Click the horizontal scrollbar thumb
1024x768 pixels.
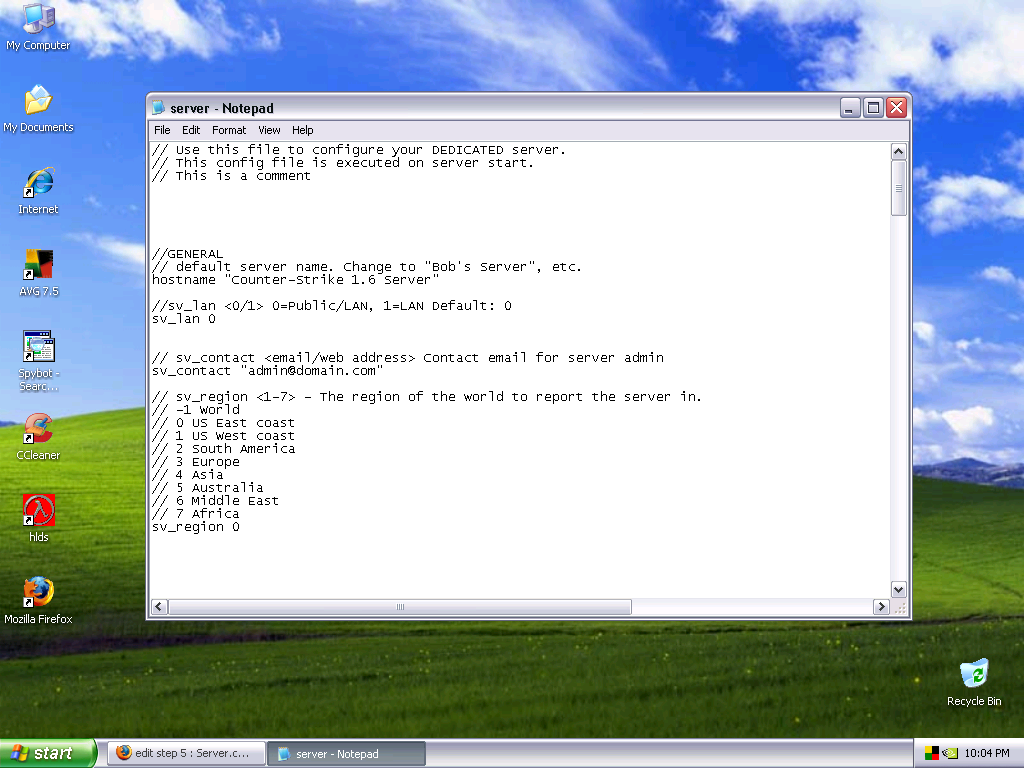click(400, 607)
